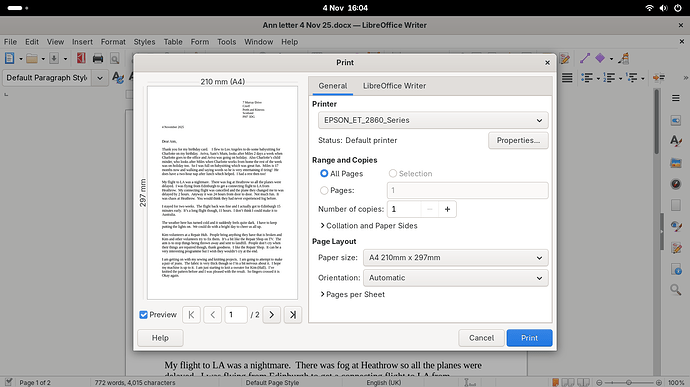Click the zoom in plus on status bar
This screenshot has width=690, height=387.
(x=659, y=383)
